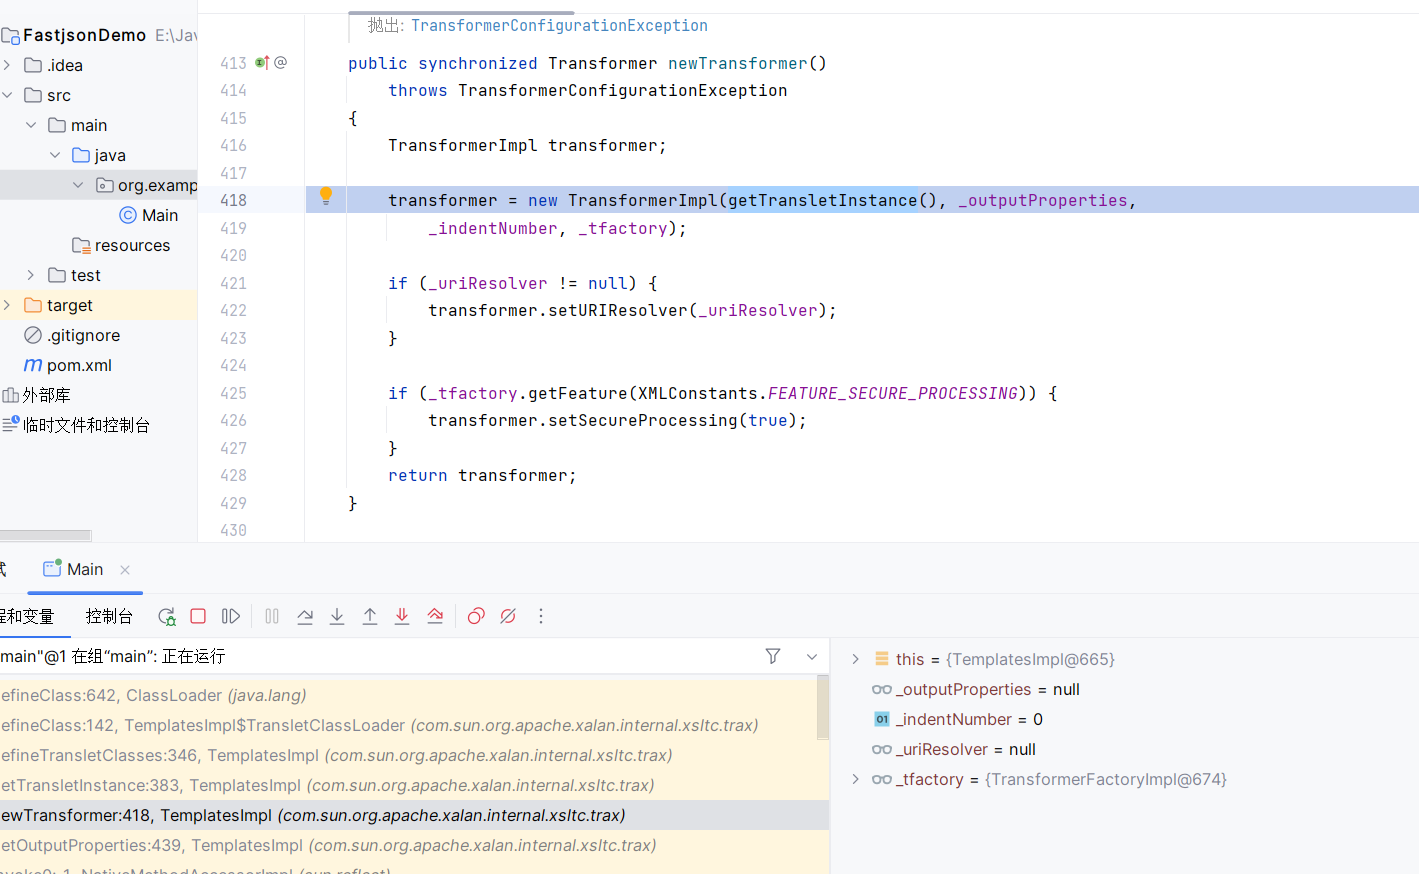Expand the .idea folder
1419x874 pixels.
click(x=7, y=65)
